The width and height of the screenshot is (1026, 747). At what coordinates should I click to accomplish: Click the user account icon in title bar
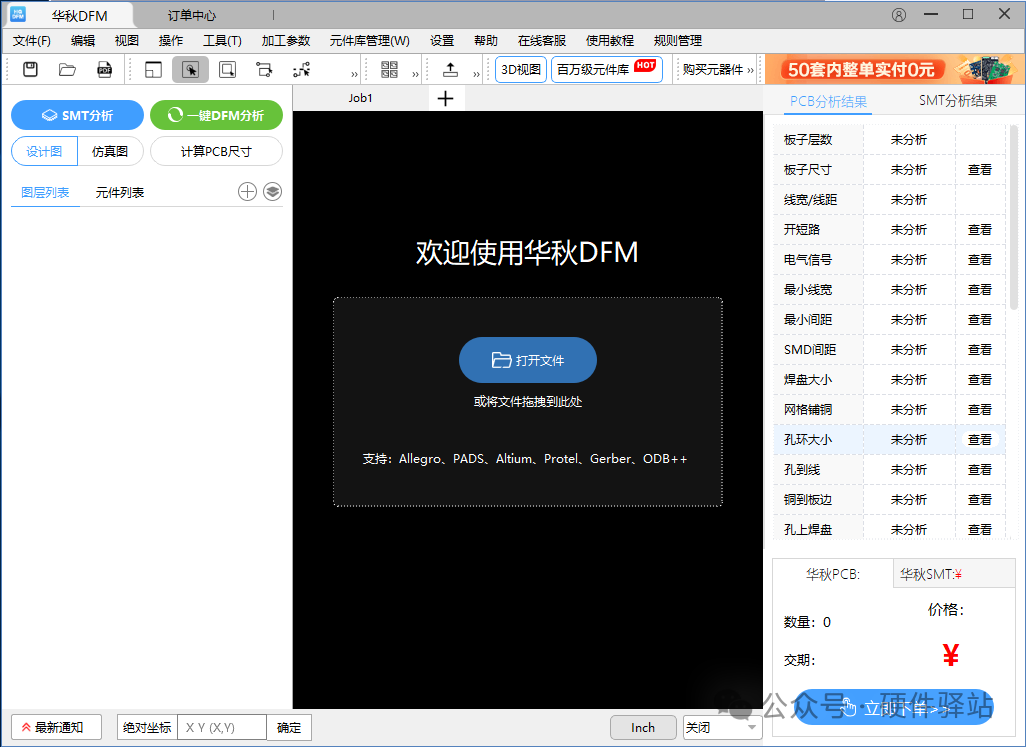(x=899, y=15)
